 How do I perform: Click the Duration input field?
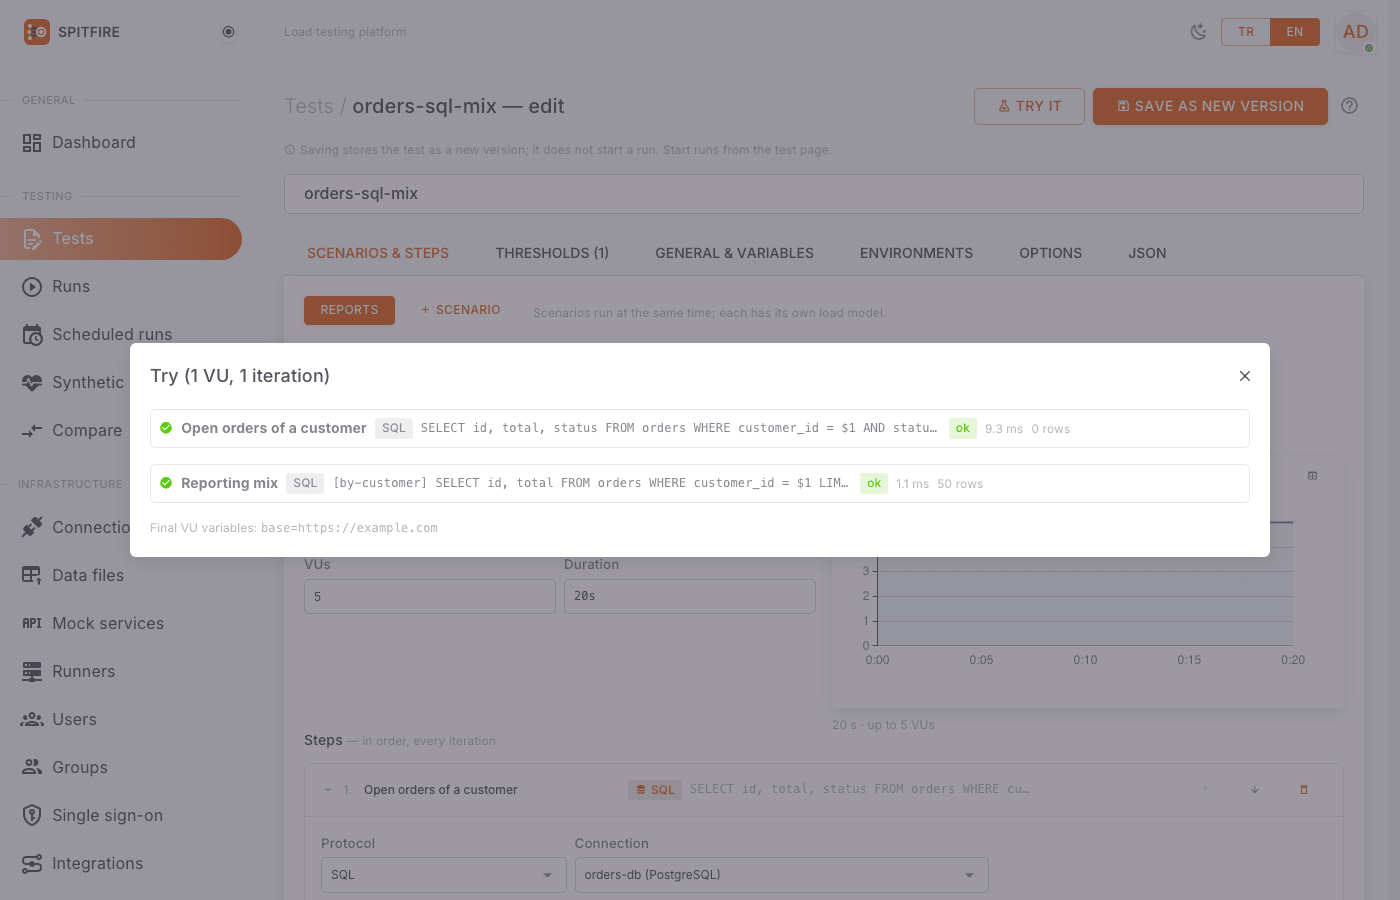click(690, 596)
